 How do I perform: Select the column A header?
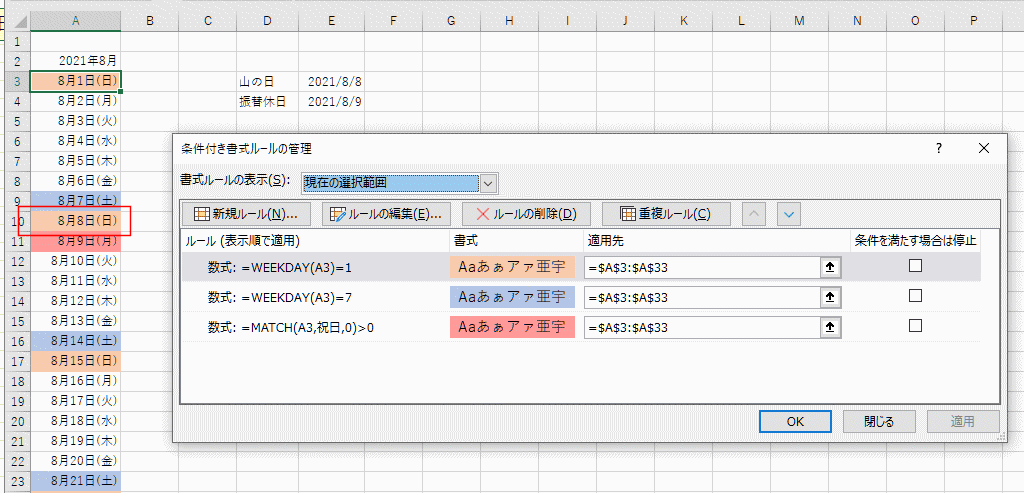click(x=76, y=21)
